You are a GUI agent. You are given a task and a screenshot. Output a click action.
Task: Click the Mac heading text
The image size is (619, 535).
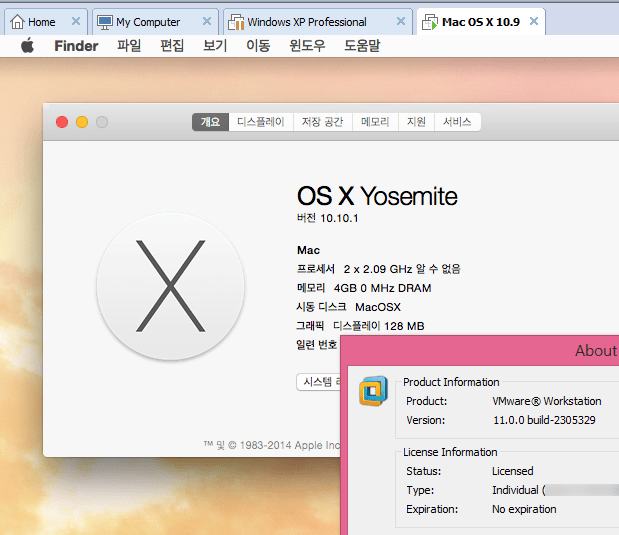pyautogui.click(x=308, y=250)
